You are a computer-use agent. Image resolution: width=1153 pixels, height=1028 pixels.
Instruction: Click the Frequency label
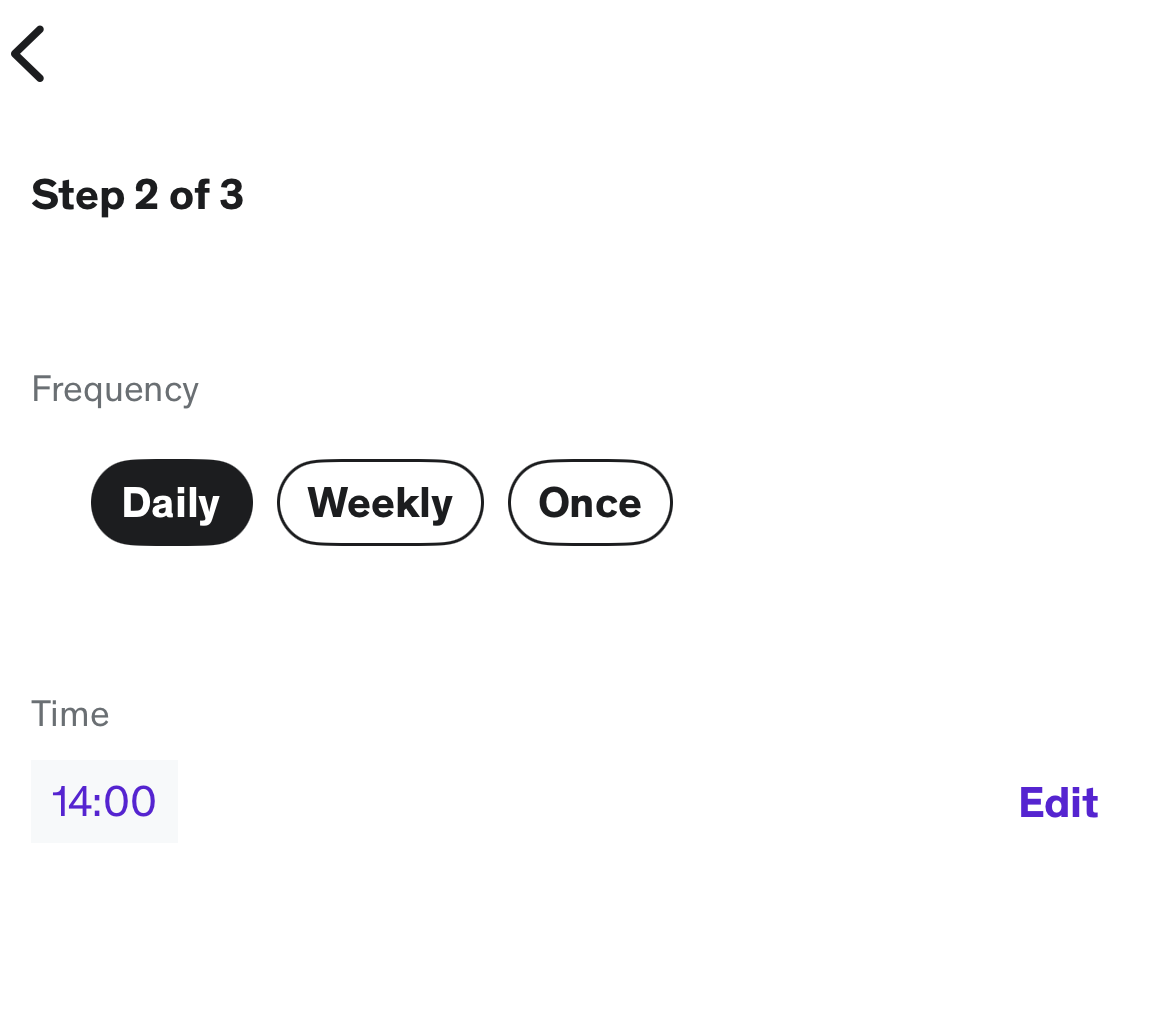click(x=114, y=389)
